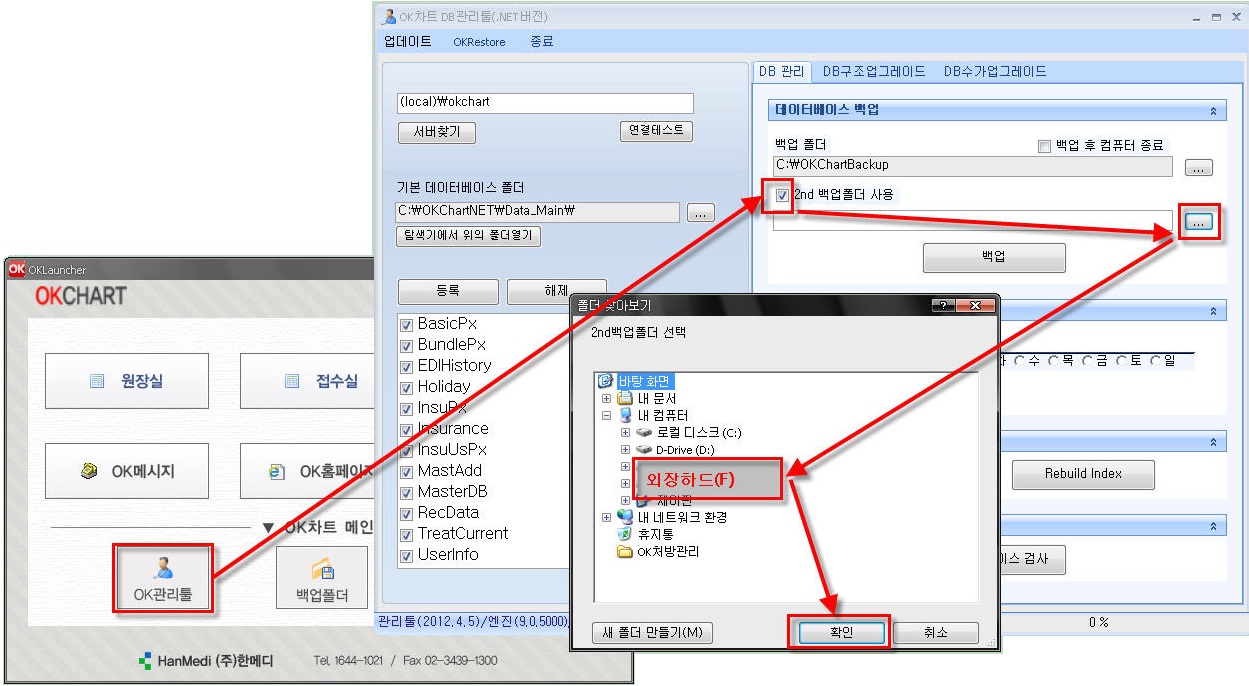Screen dimensions: 1249x686
Task: Click the OK차트 DB 관리툴 title bar icon
Action: point(390,16)
